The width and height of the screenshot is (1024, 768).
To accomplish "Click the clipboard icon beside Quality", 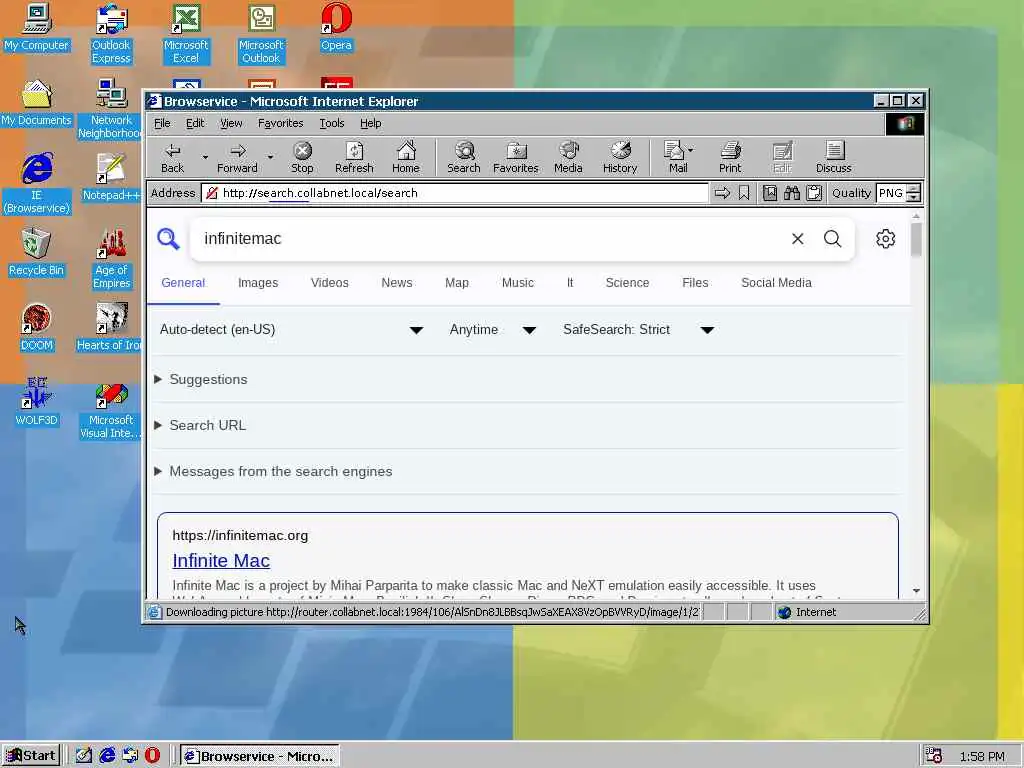I will tap(814, 193).
